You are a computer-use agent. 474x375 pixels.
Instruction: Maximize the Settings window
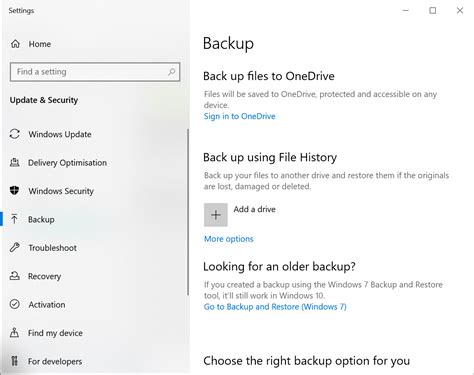click(433, 11)
